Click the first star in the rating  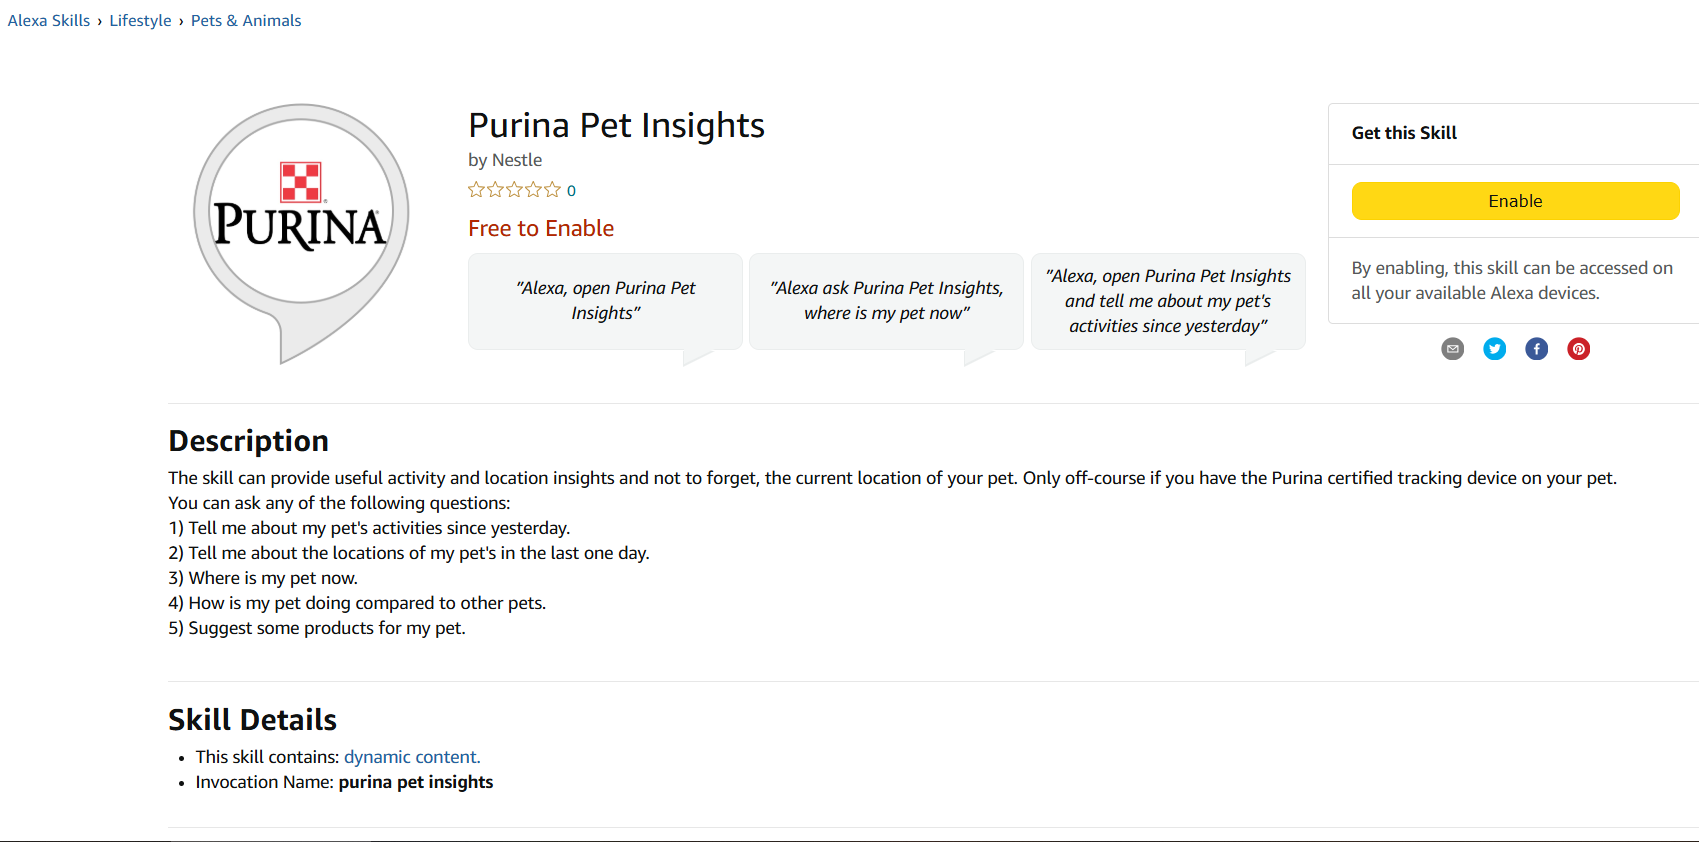tap(476, 190)
